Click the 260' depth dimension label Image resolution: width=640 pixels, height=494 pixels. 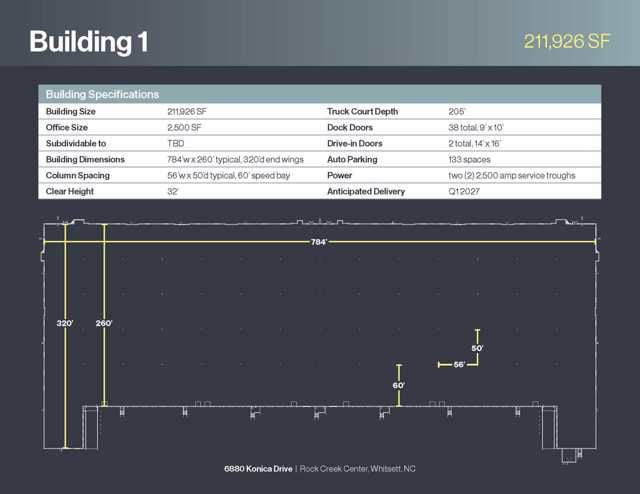[104, 323]
